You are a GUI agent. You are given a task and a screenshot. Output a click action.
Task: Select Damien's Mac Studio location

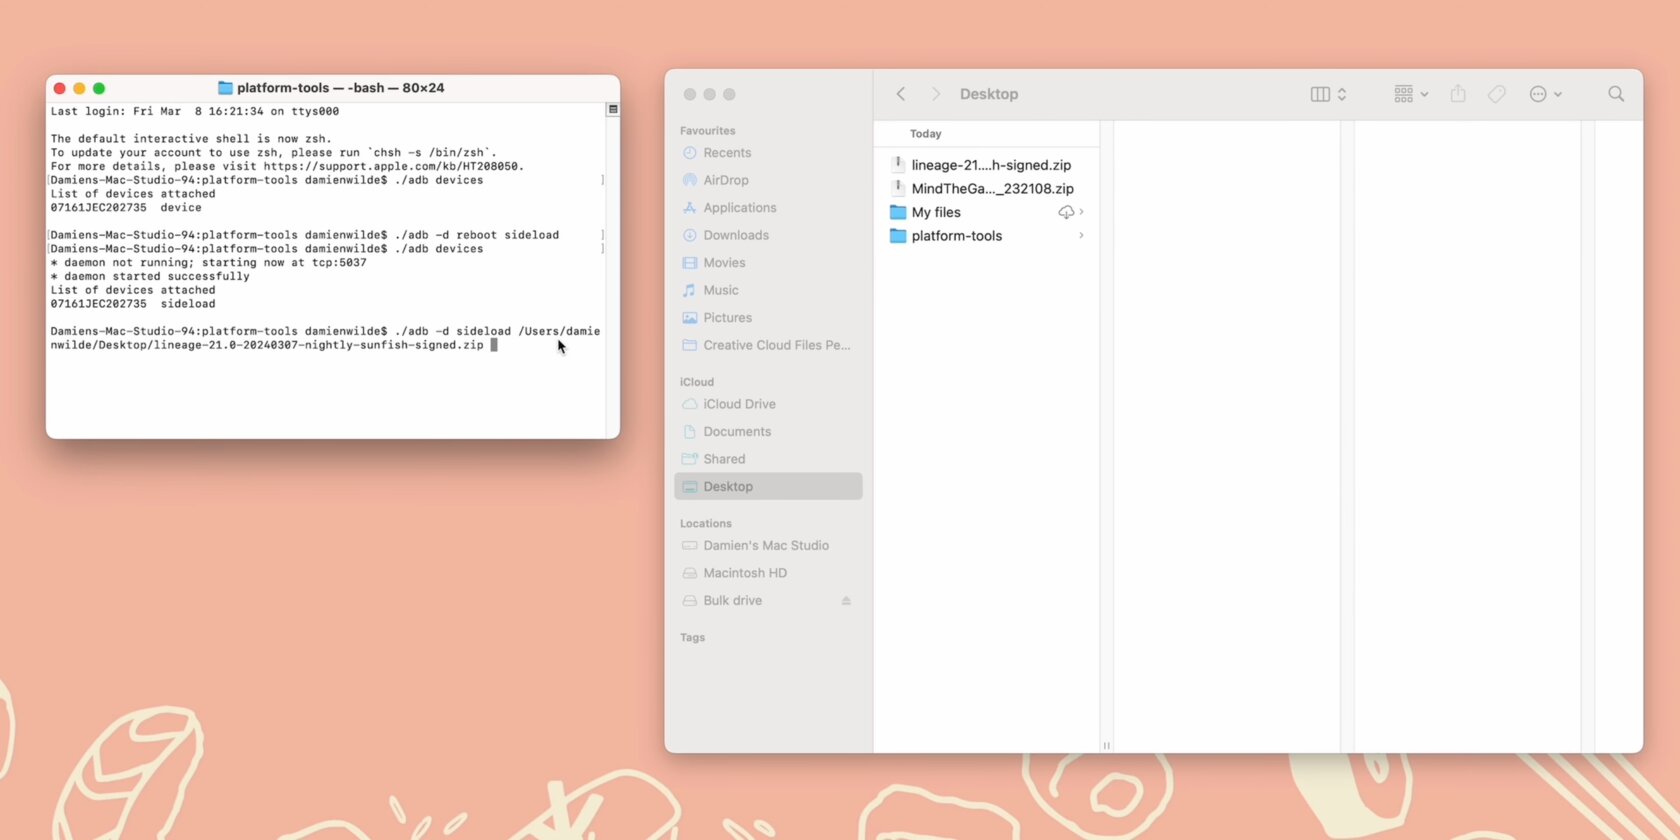(768, 546)
